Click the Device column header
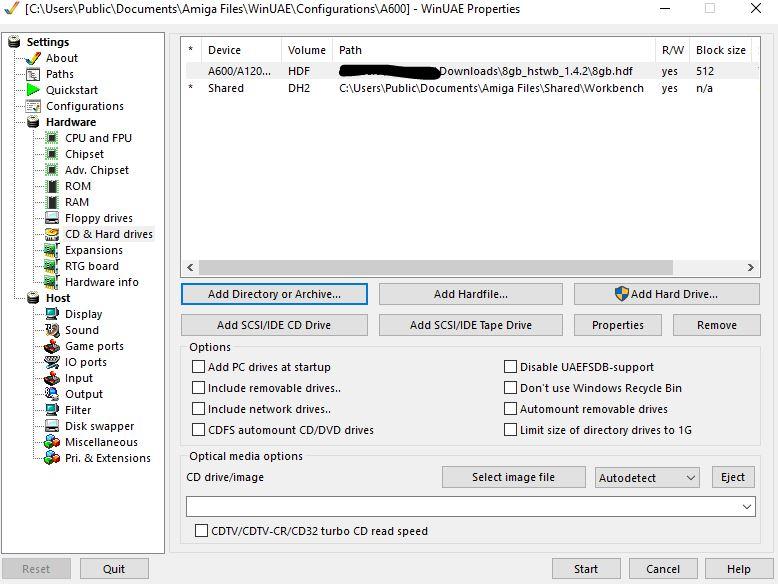Viewport: 778px width, 584px height. click(242, 50)
